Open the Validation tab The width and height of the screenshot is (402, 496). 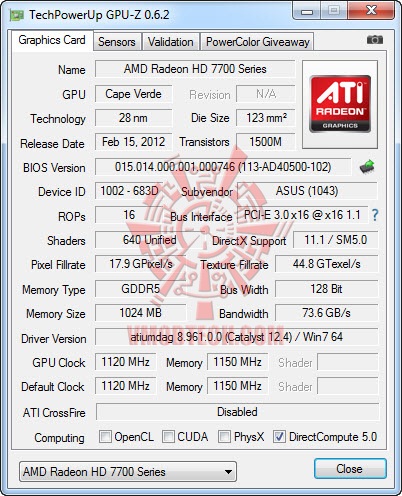coord(171,42)
